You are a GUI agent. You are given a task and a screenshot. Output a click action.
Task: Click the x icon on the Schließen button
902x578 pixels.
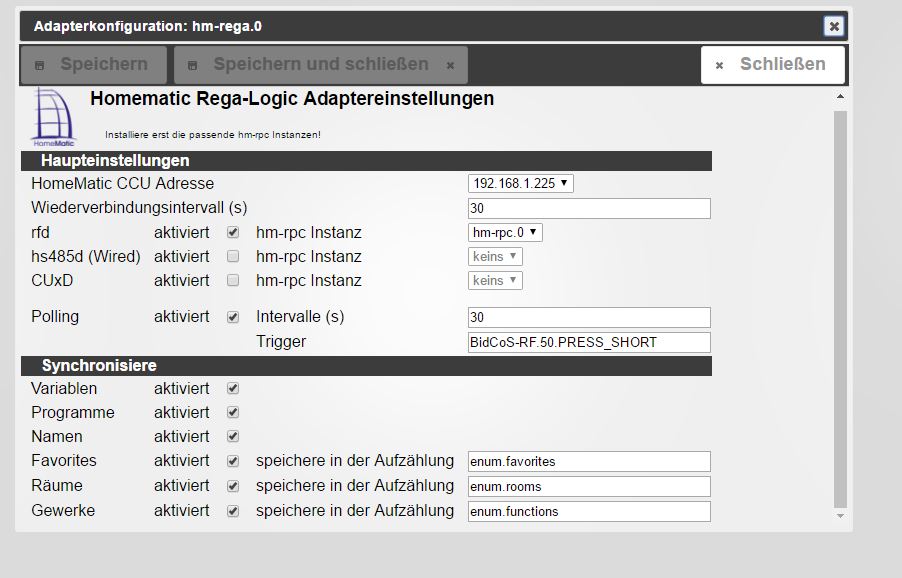click(719, 65)
